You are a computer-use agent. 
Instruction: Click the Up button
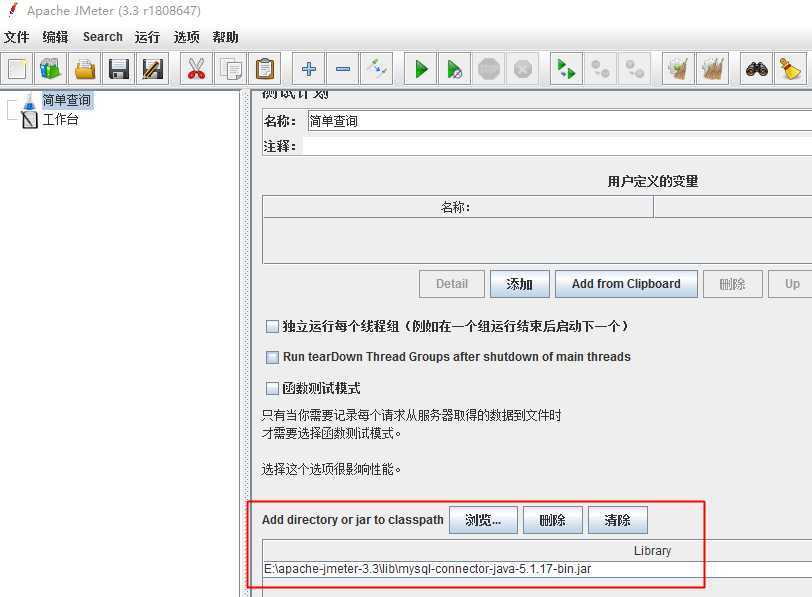(792, 284)
